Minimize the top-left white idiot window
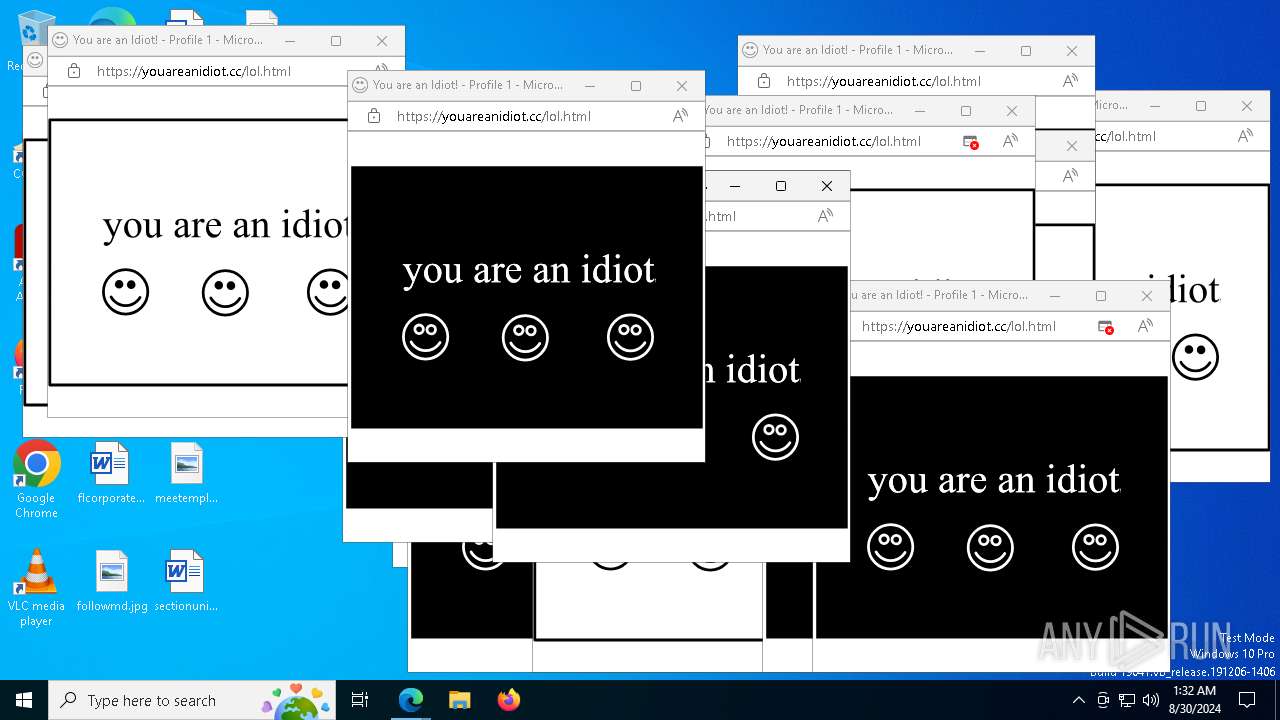Viewport: 1280px width, 720px height. click(290, 41)
